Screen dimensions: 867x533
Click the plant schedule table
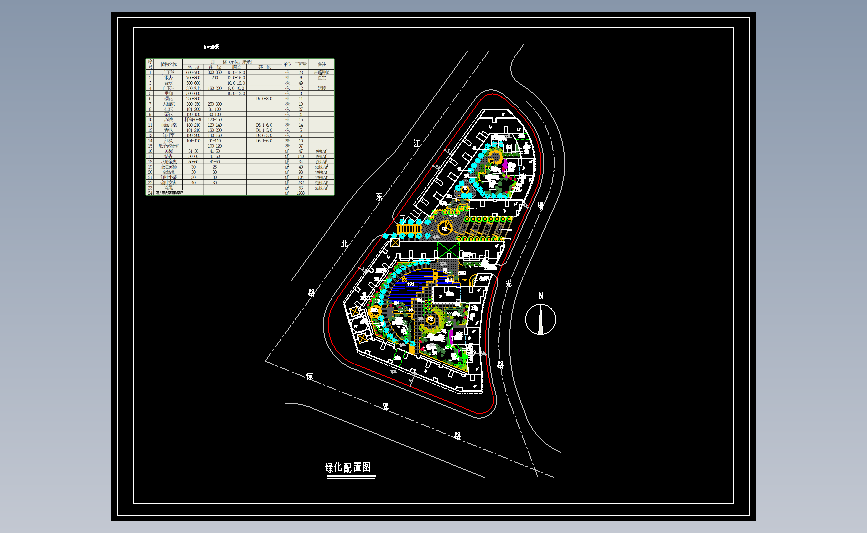pos(240,127)
